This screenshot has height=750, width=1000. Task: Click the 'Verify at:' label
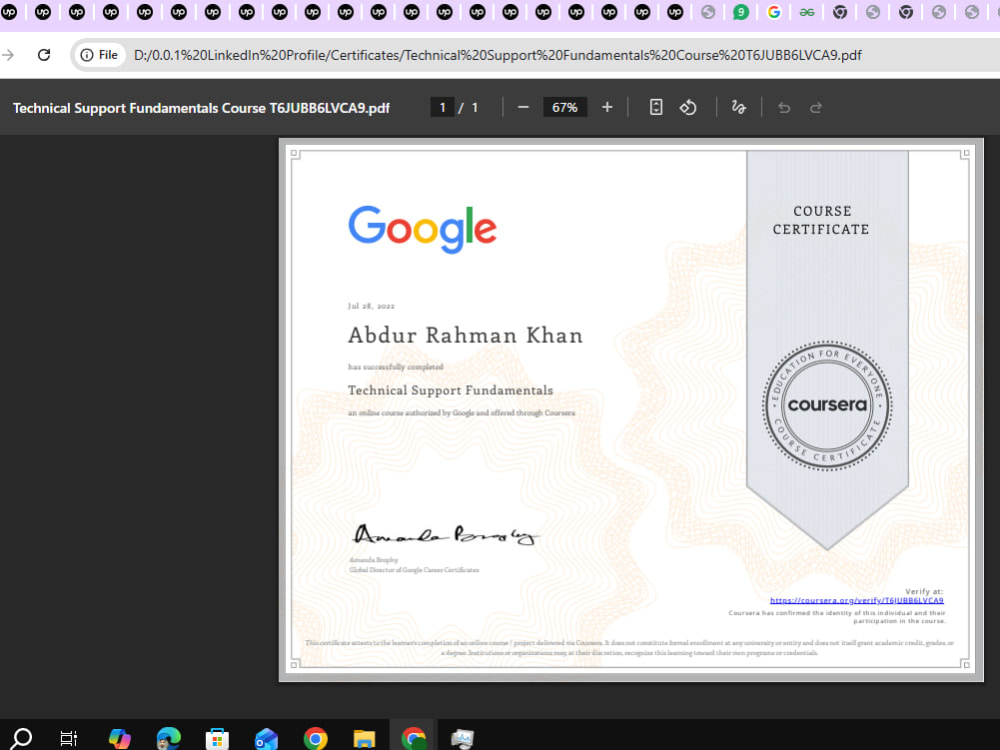tap(923, 591)
